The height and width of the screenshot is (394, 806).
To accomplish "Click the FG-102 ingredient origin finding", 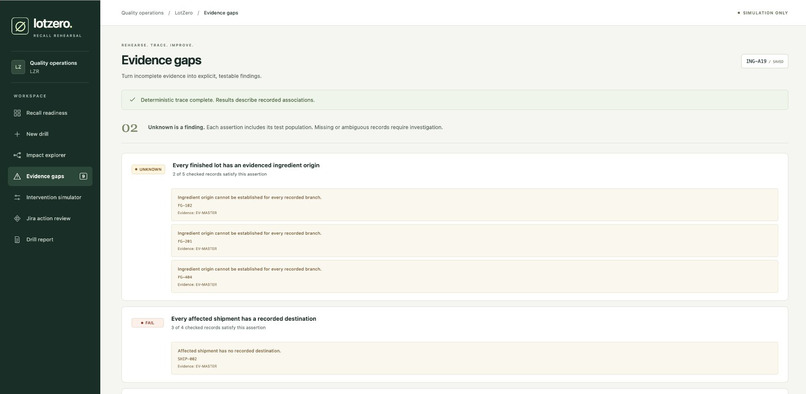I will pyautogui.click(x=474, y=205).
